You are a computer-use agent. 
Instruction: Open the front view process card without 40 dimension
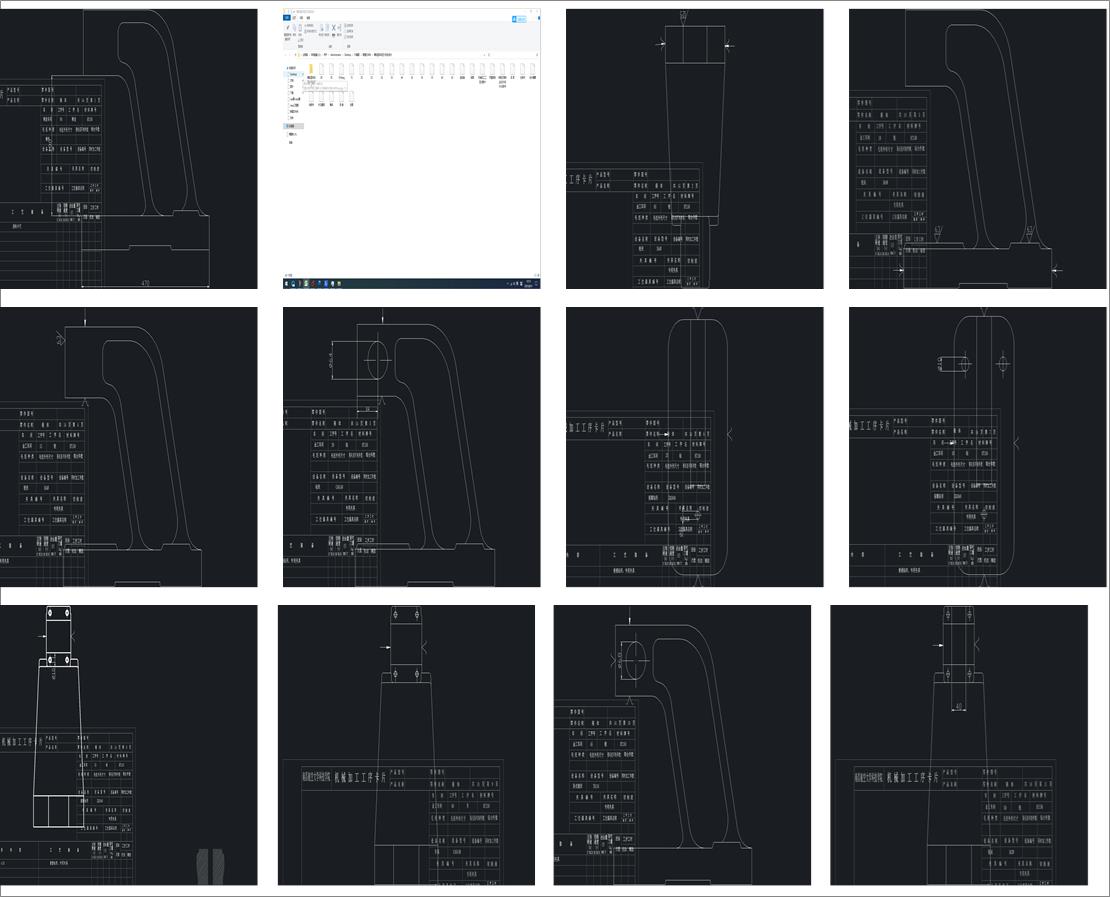(406, 745)
